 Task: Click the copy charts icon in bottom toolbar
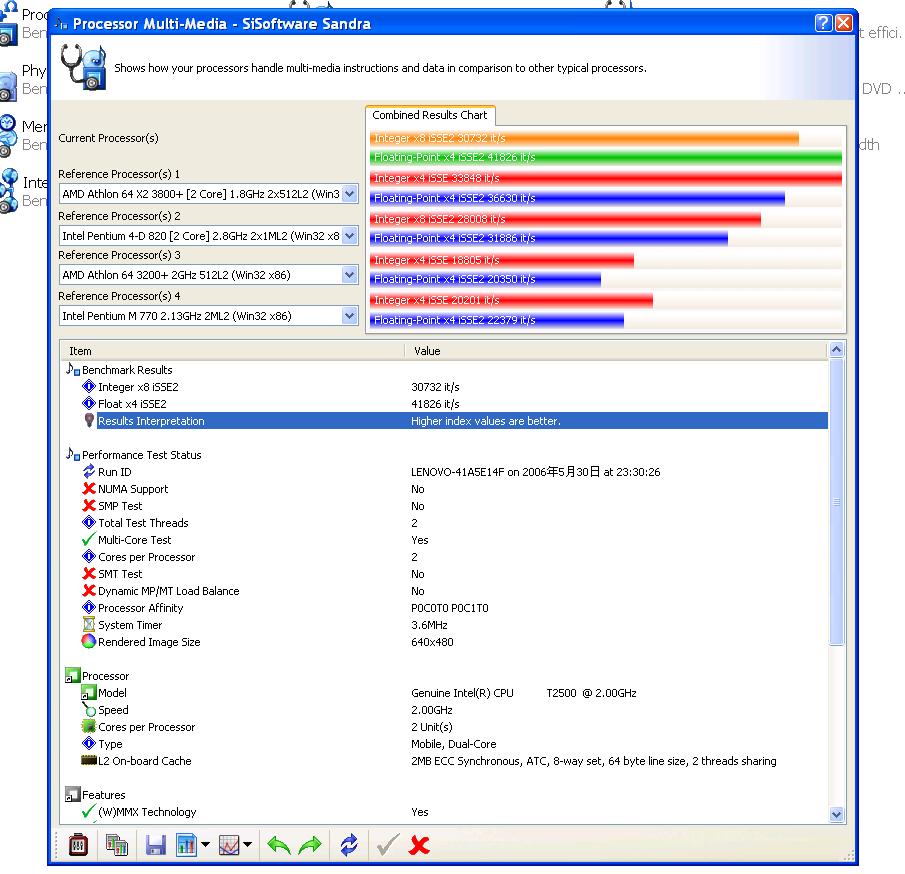pyautogui.click(x=117, y=845)
